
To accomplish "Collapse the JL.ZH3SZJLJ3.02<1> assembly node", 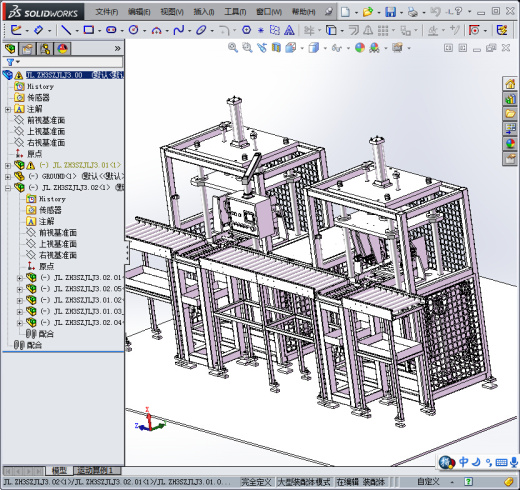I will pos(8,188).
